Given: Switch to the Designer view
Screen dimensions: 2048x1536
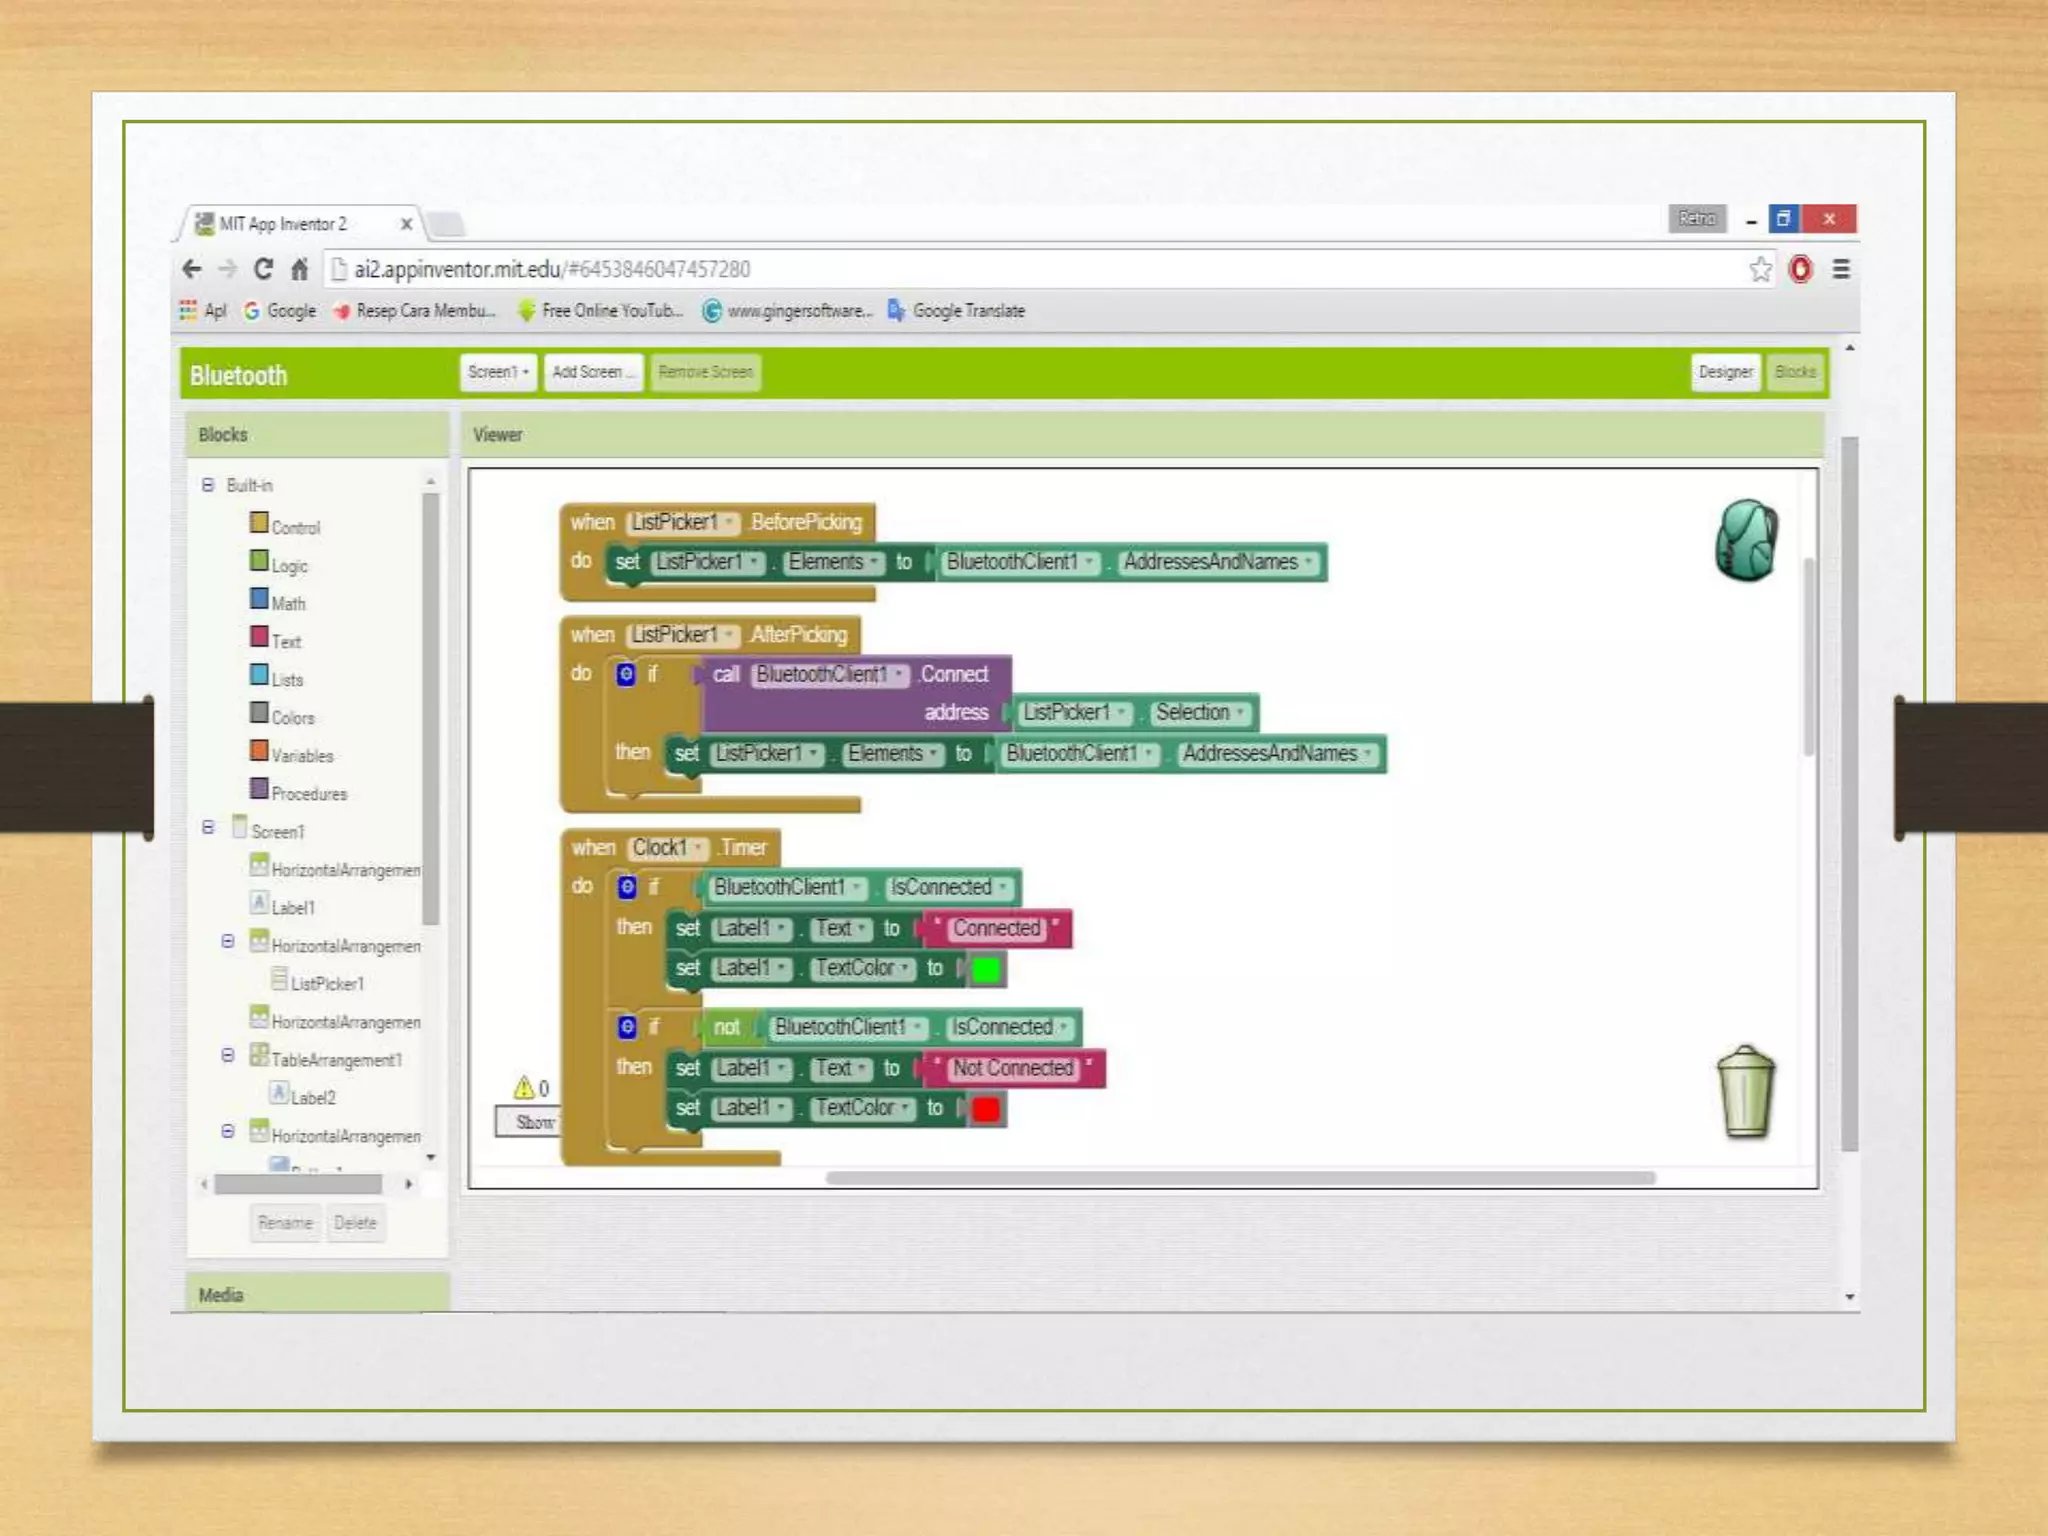Looking at the screenshot, I should (1725, 372).
